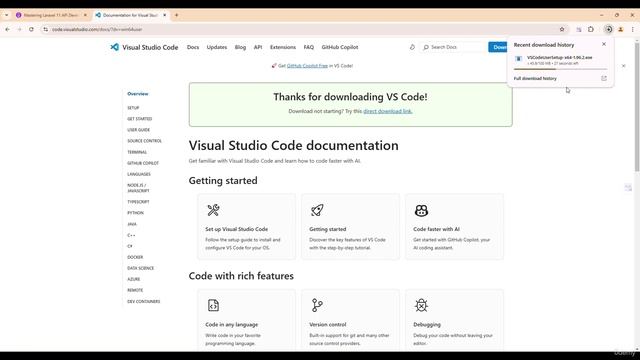Expand the TERMINAL sidebar section
The width and height of the screenshot is (640, 360).
click(x=137, y=152)
